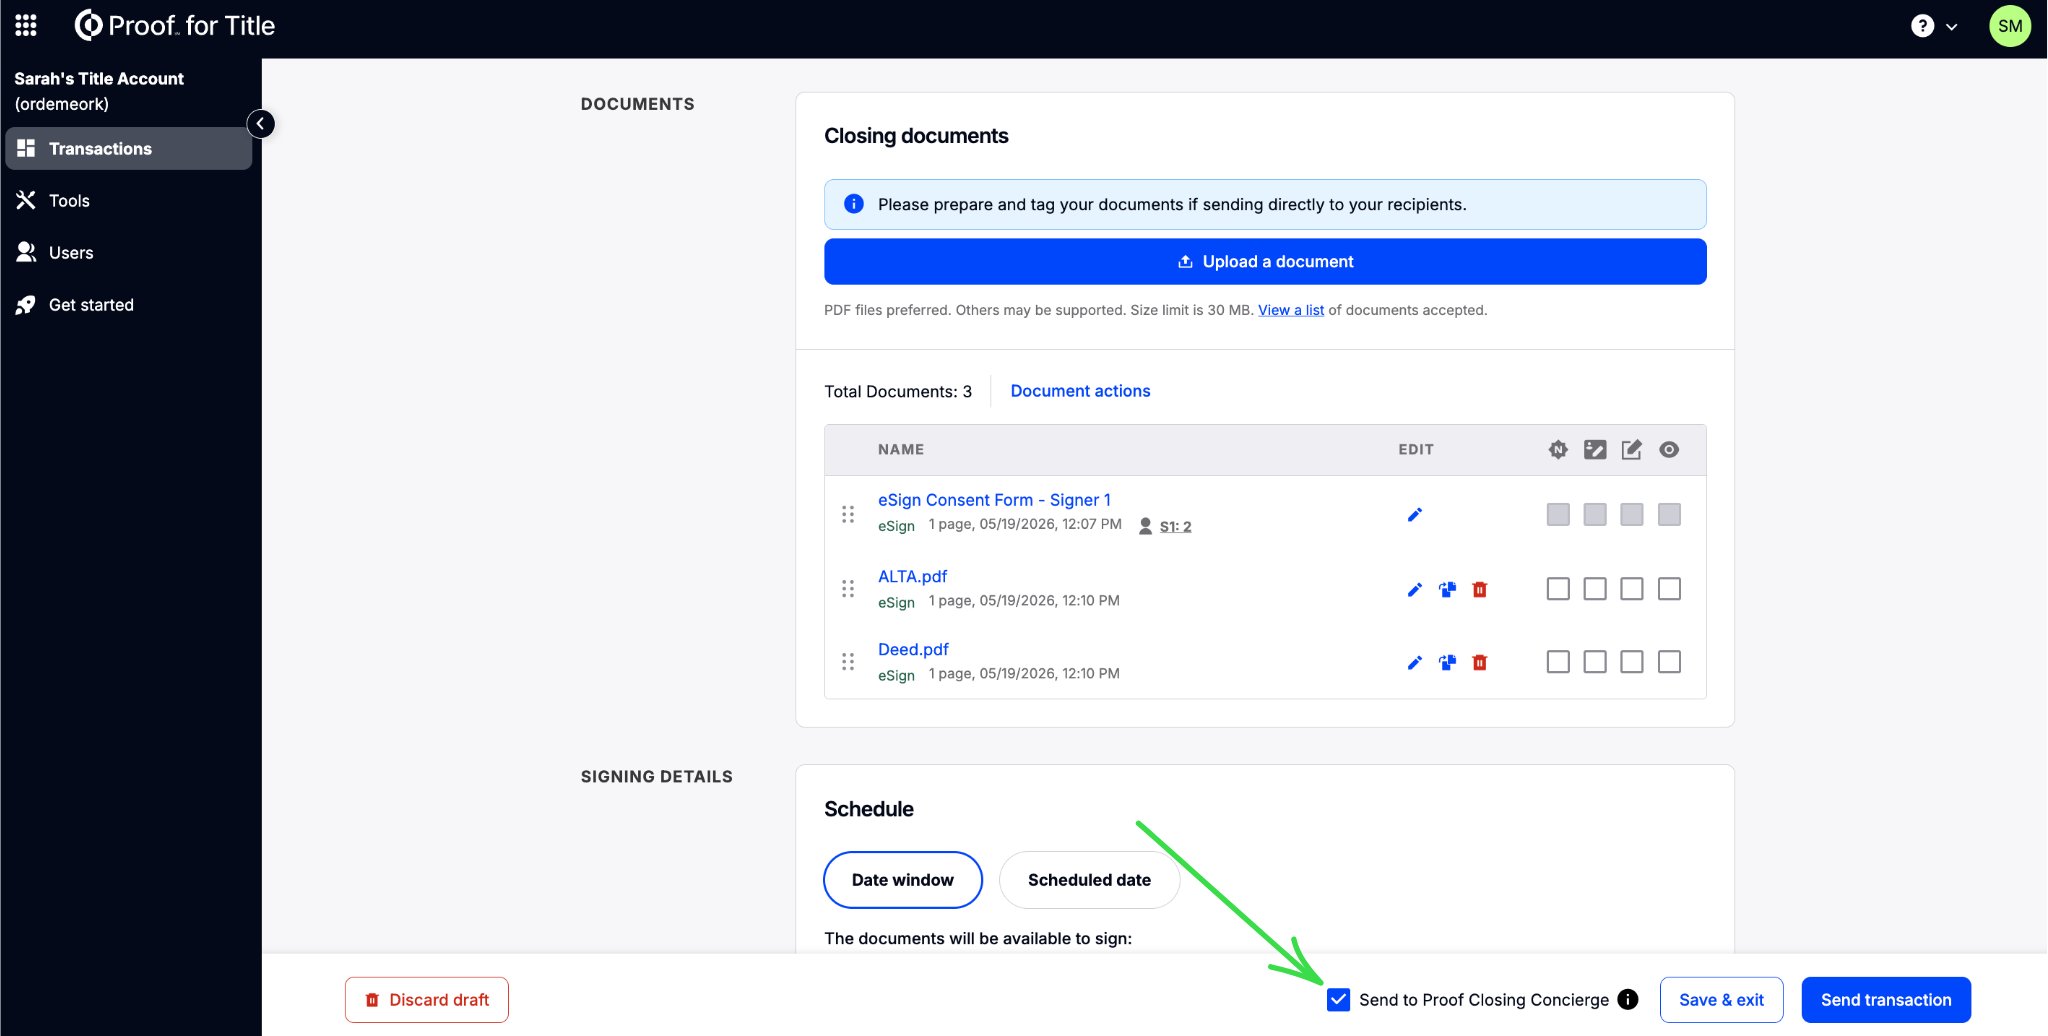
Task: Check the eye visibility box for ALTA.pdf
Action: click(1669, 589)
